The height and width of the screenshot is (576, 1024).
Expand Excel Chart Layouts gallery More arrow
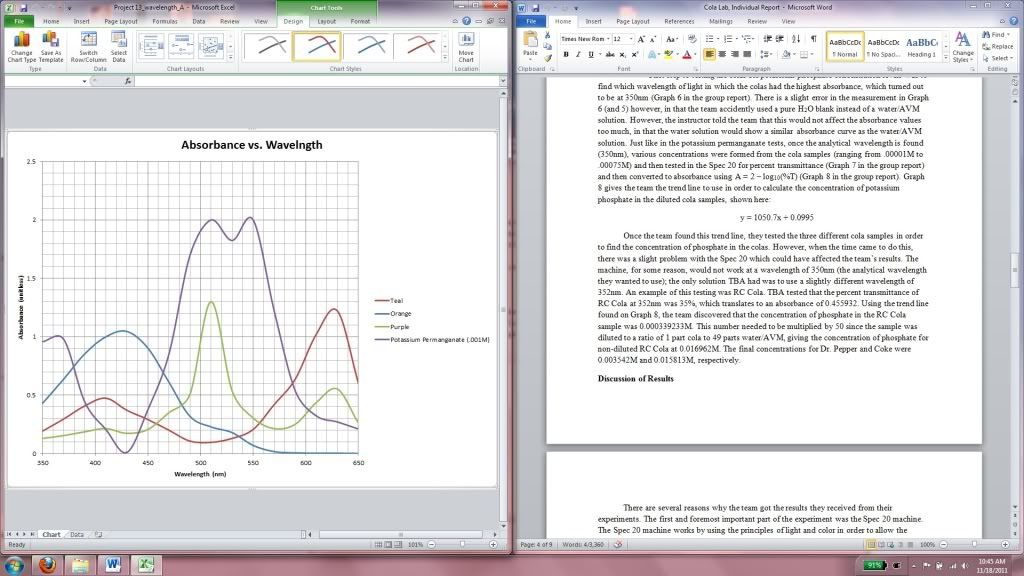(231, 59)
